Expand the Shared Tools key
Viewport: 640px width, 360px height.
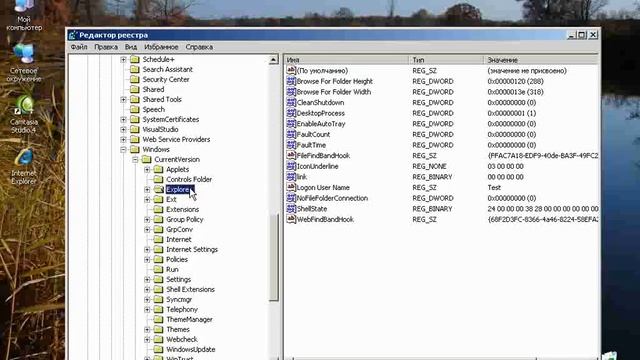coord(123,100)
